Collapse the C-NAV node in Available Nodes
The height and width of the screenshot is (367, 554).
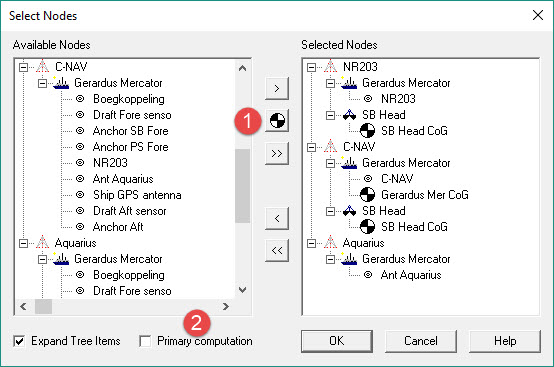click(23, 67)
